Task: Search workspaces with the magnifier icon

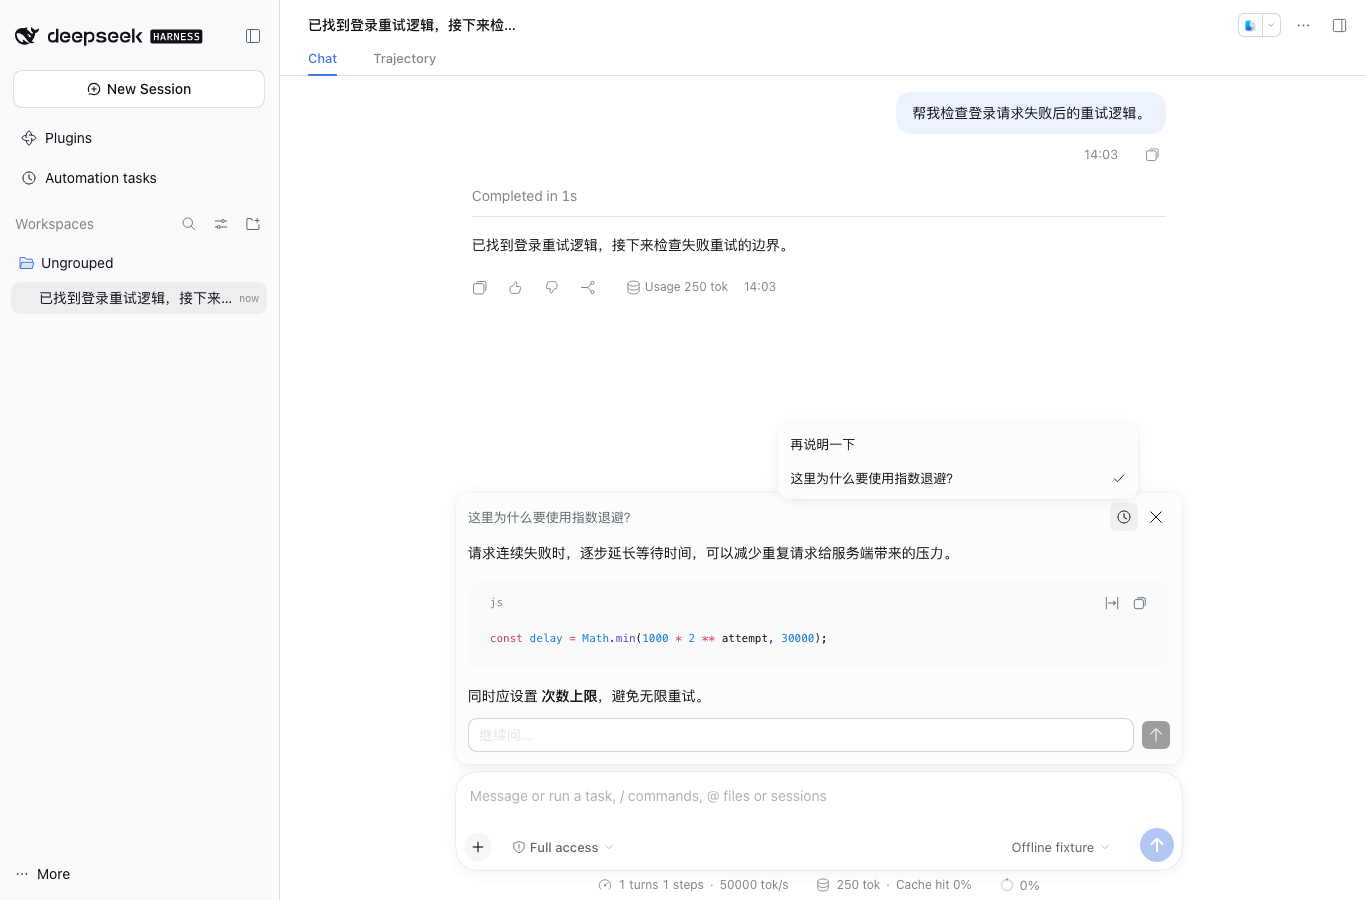Action: click(x=189, y=224)
